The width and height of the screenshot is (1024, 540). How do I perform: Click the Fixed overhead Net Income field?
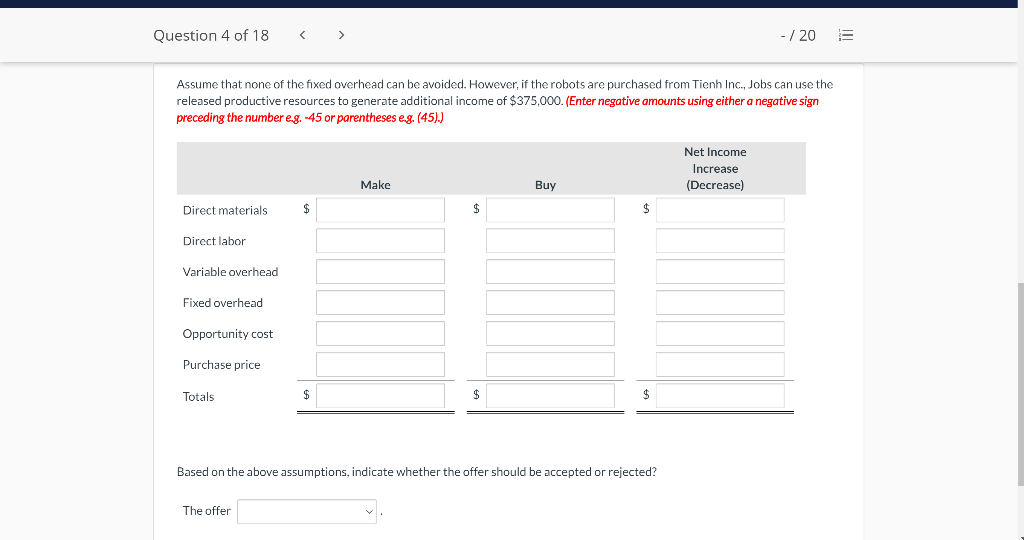coord(720,303)
